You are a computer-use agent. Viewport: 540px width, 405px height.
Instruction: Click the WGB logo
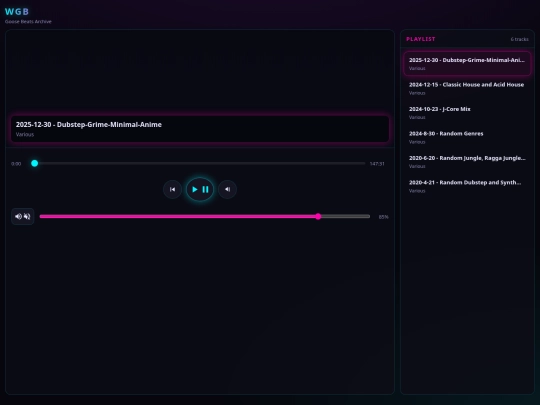click(x=17, y=12)
